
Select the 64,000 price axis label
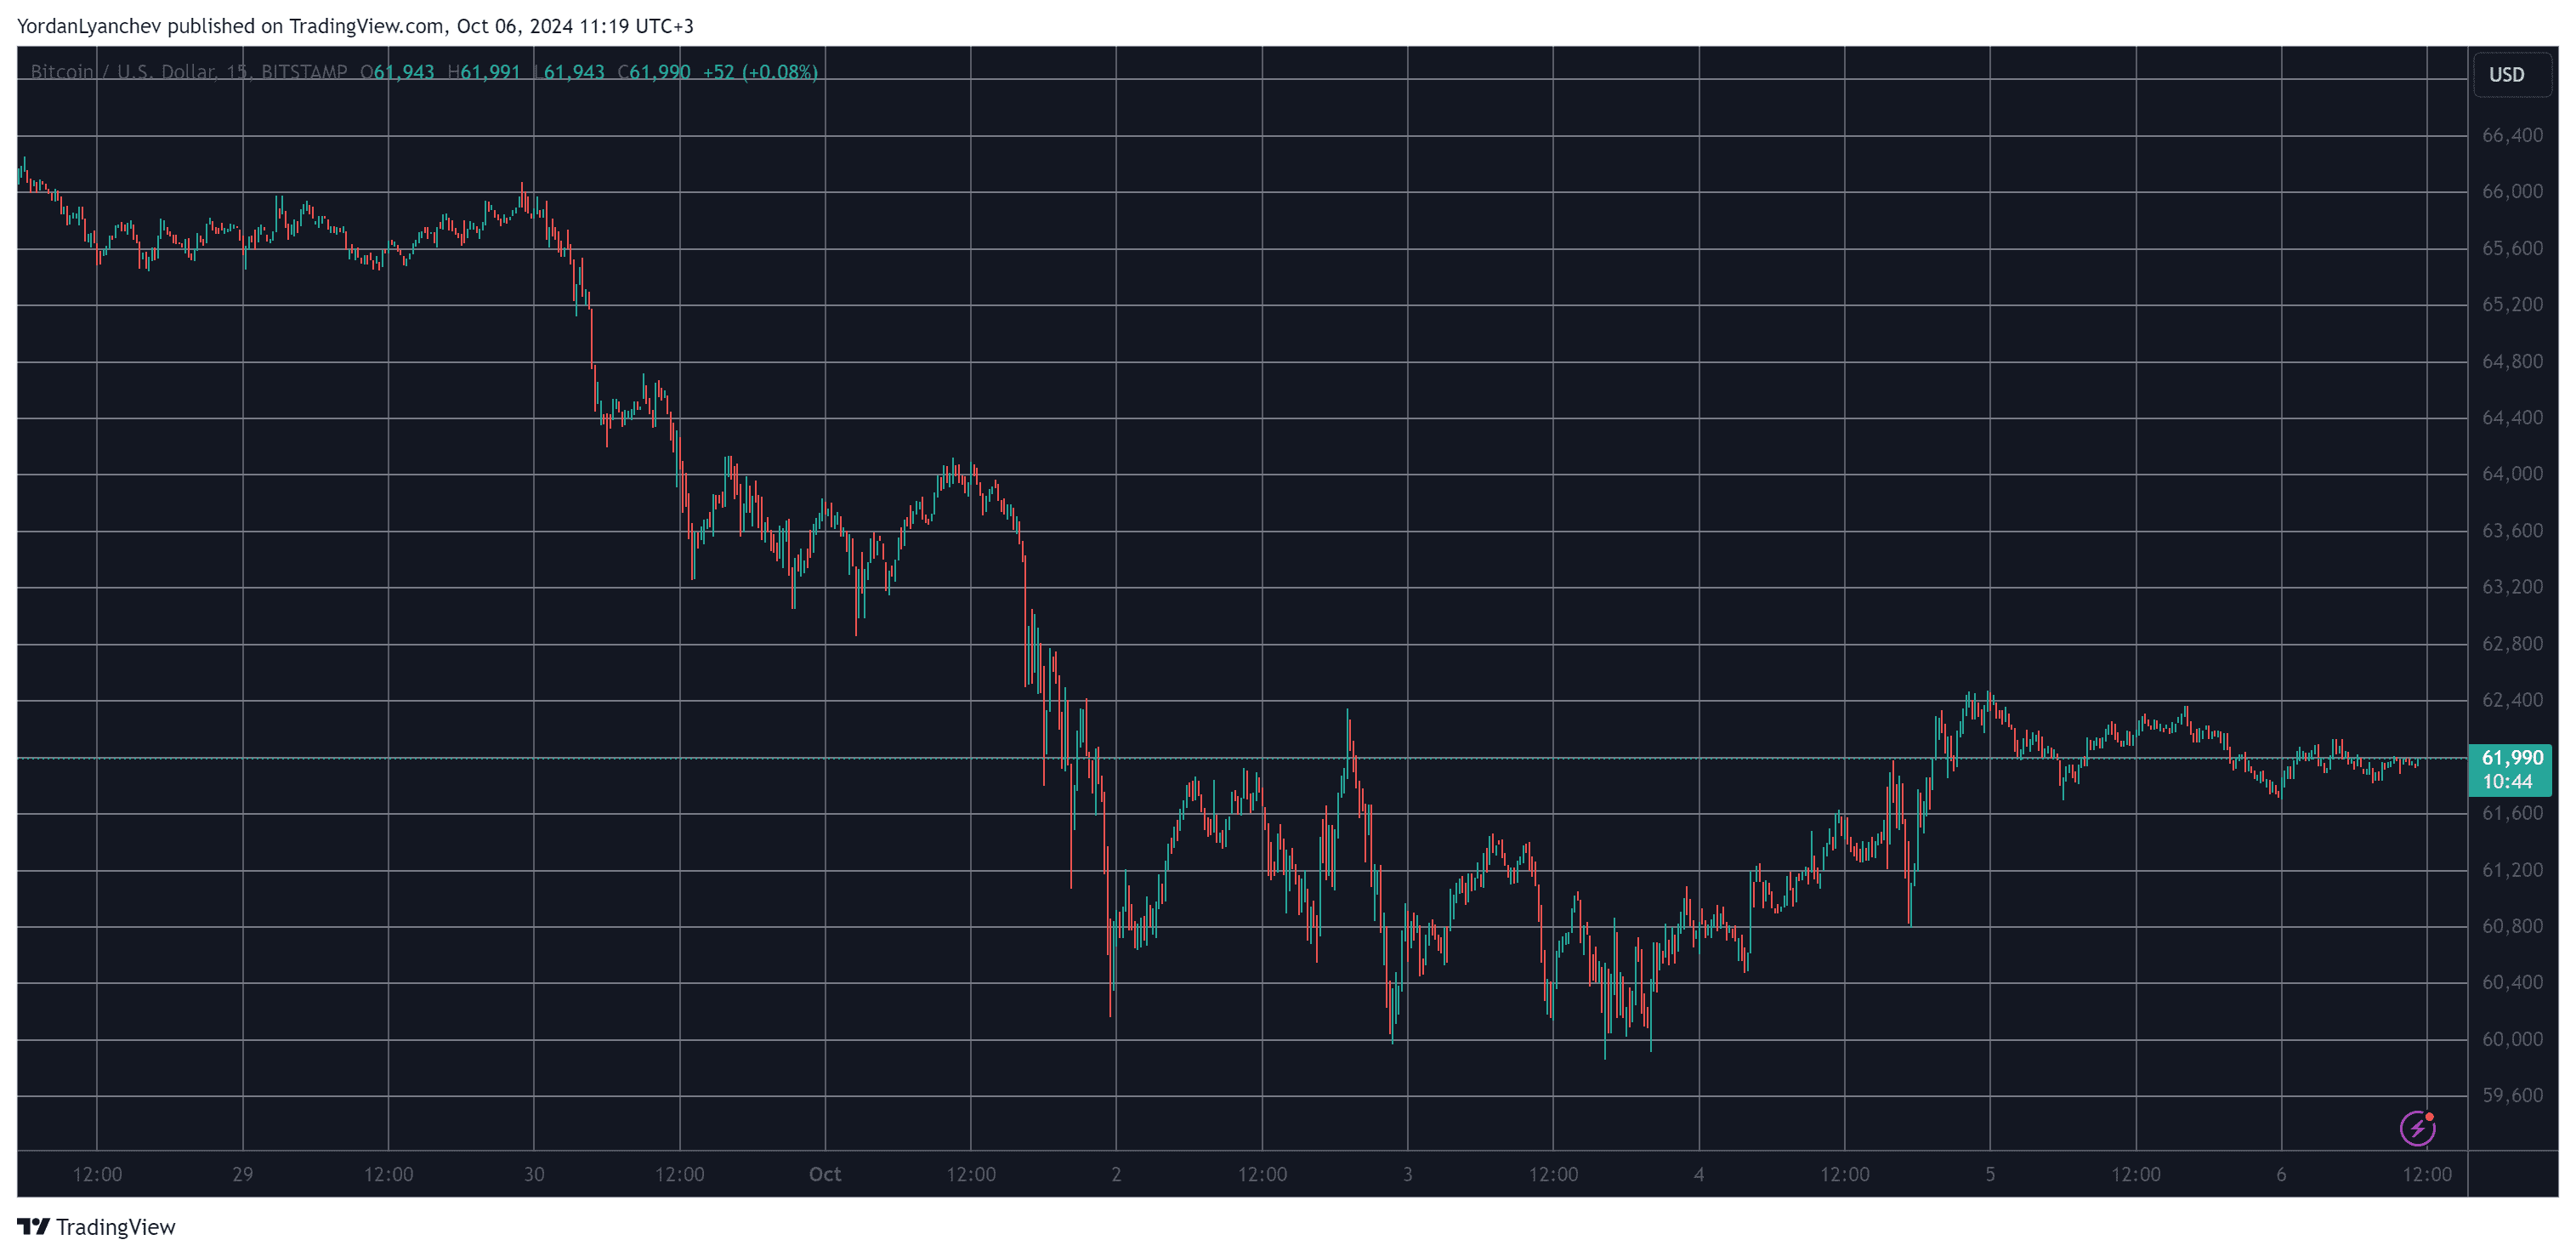click(2512, 474)
